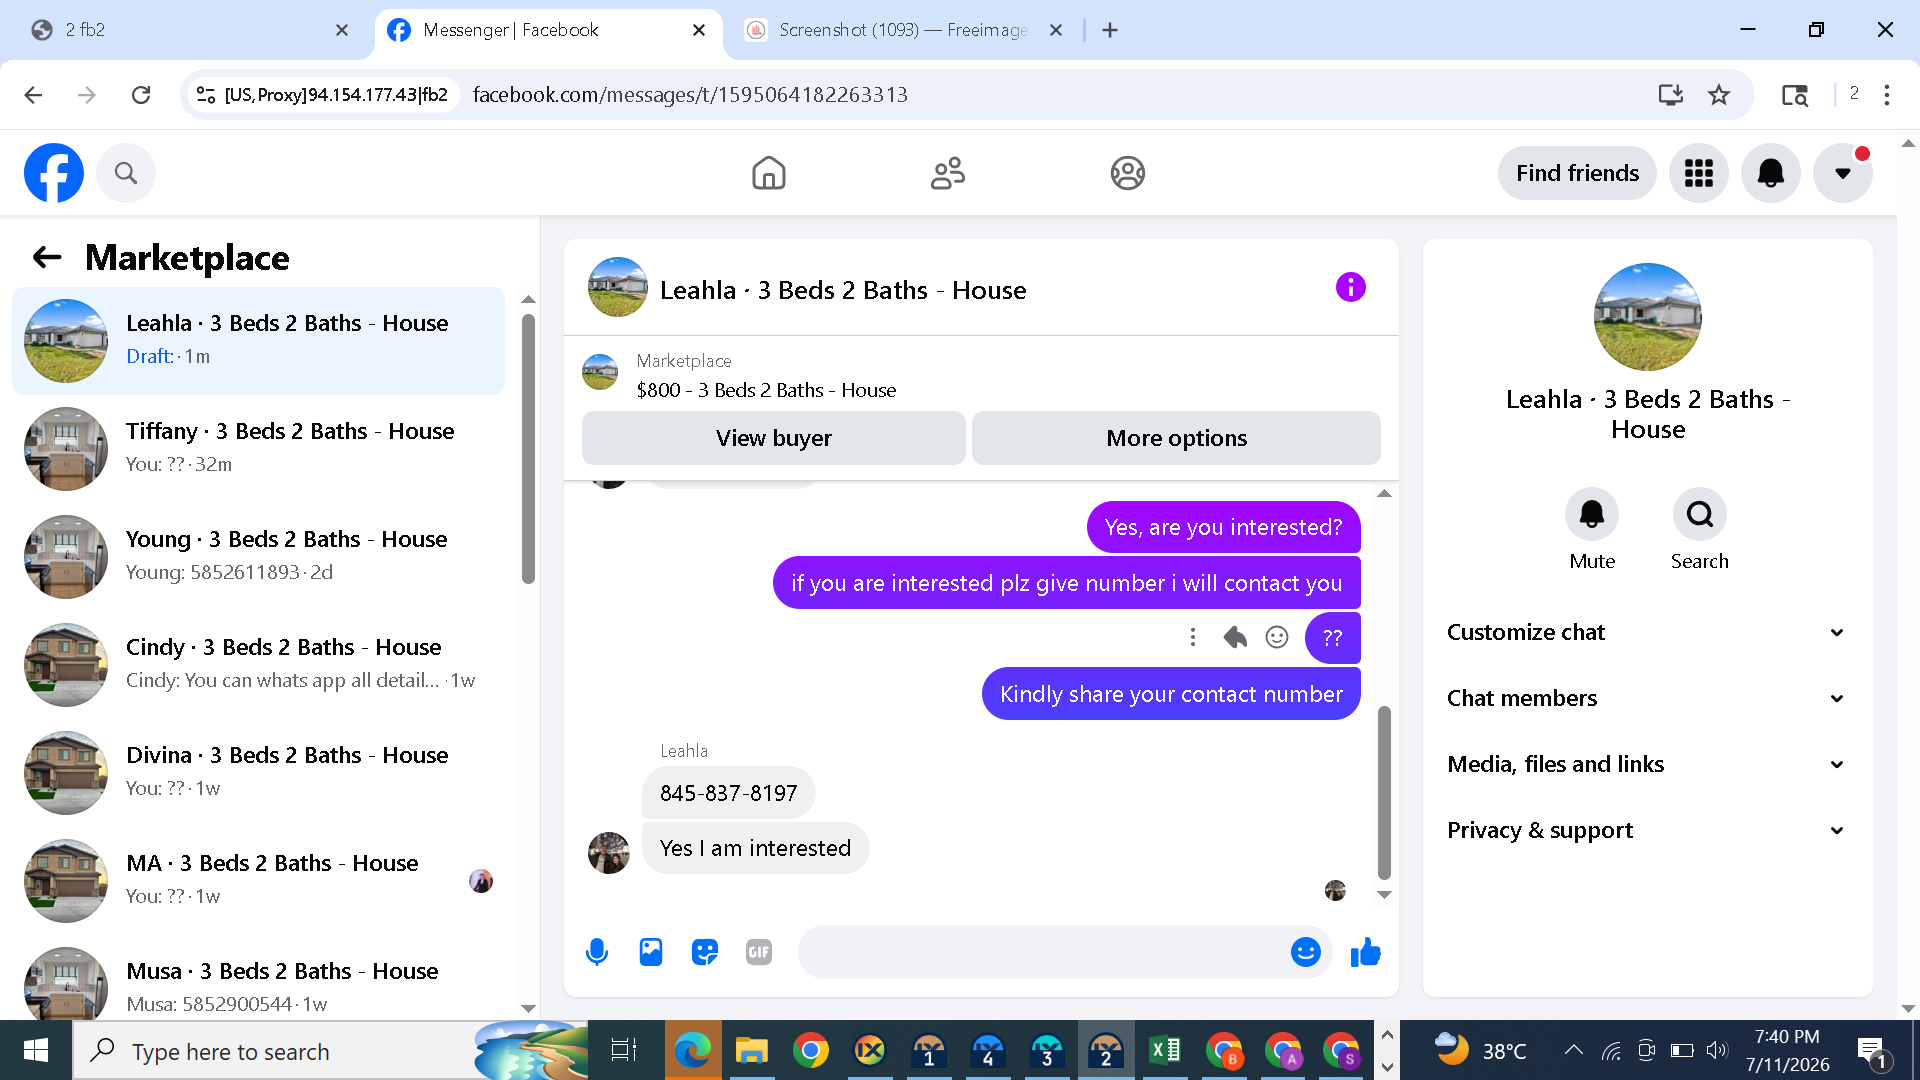The image size is (1920, 1080).
Task: Go back from Marketplace with the arrow
Action: pos(47,257)
